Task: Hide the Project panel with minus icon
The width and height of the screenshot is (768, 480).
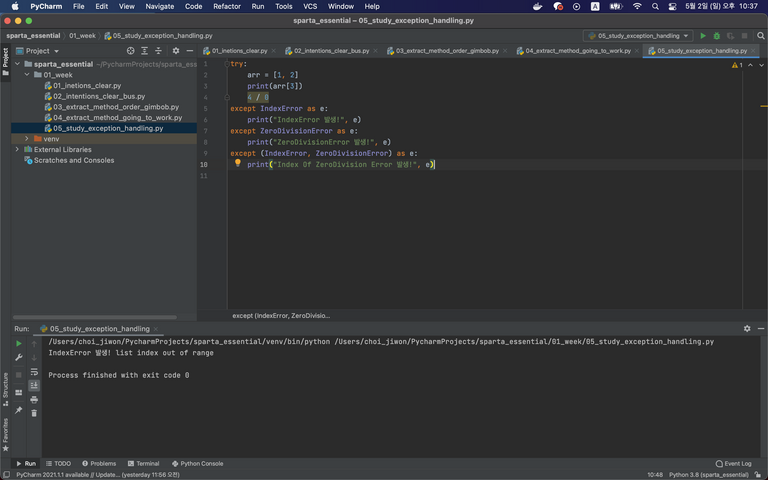Action: click(190, 51)
